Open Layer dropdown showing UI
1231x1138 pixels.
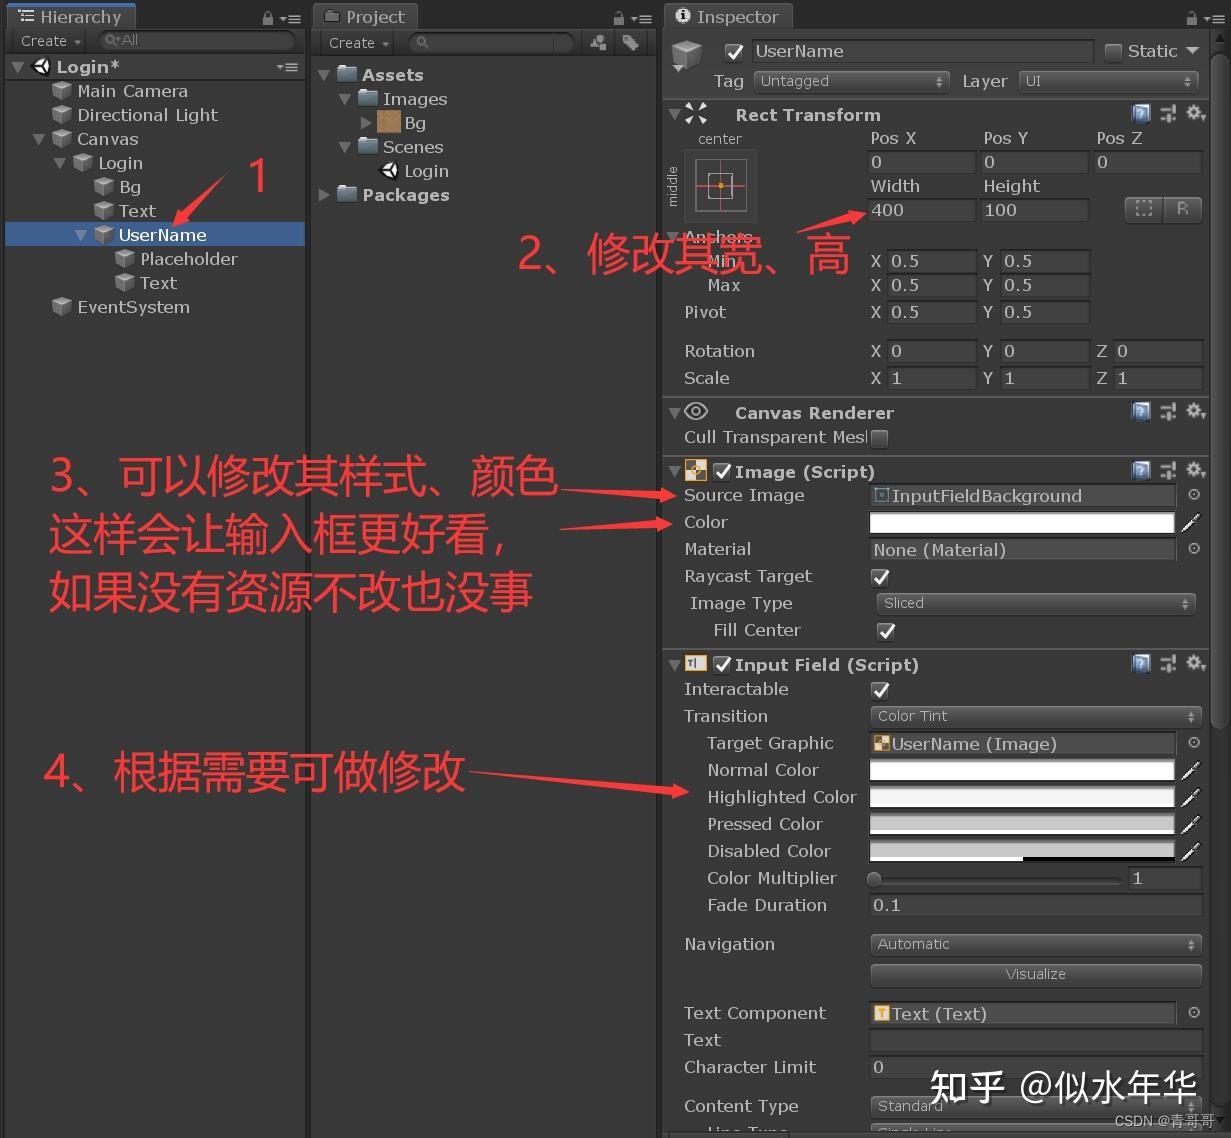[x=1109, y=81]
